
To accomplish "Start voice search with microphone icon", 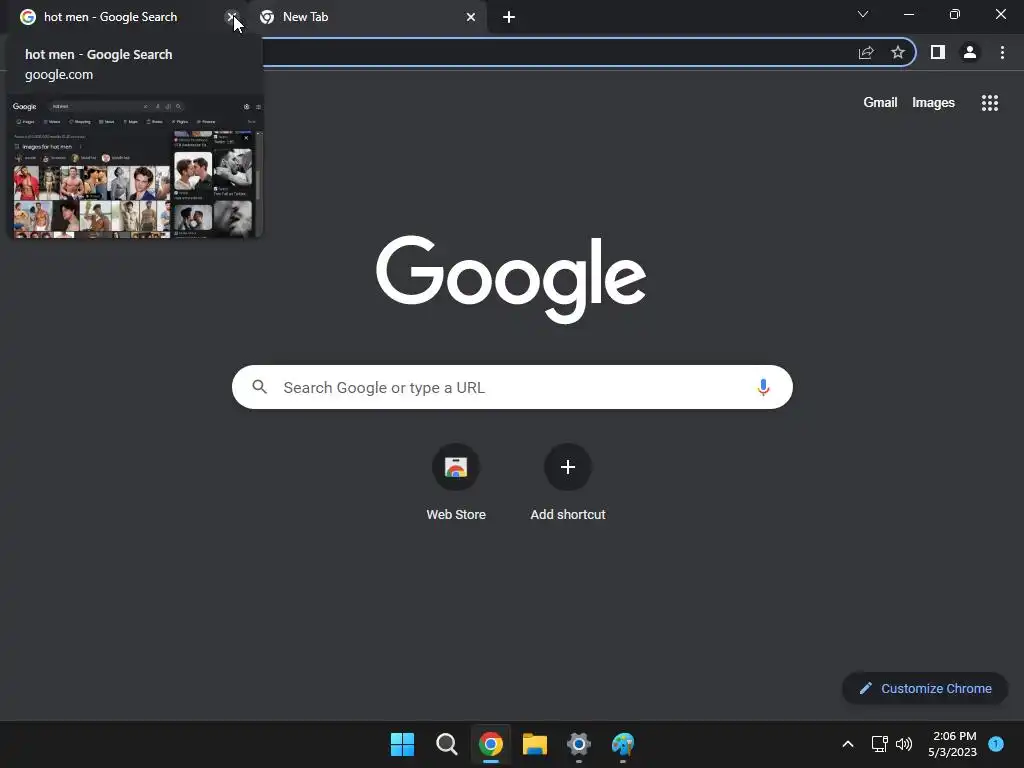I will (763, 387).
